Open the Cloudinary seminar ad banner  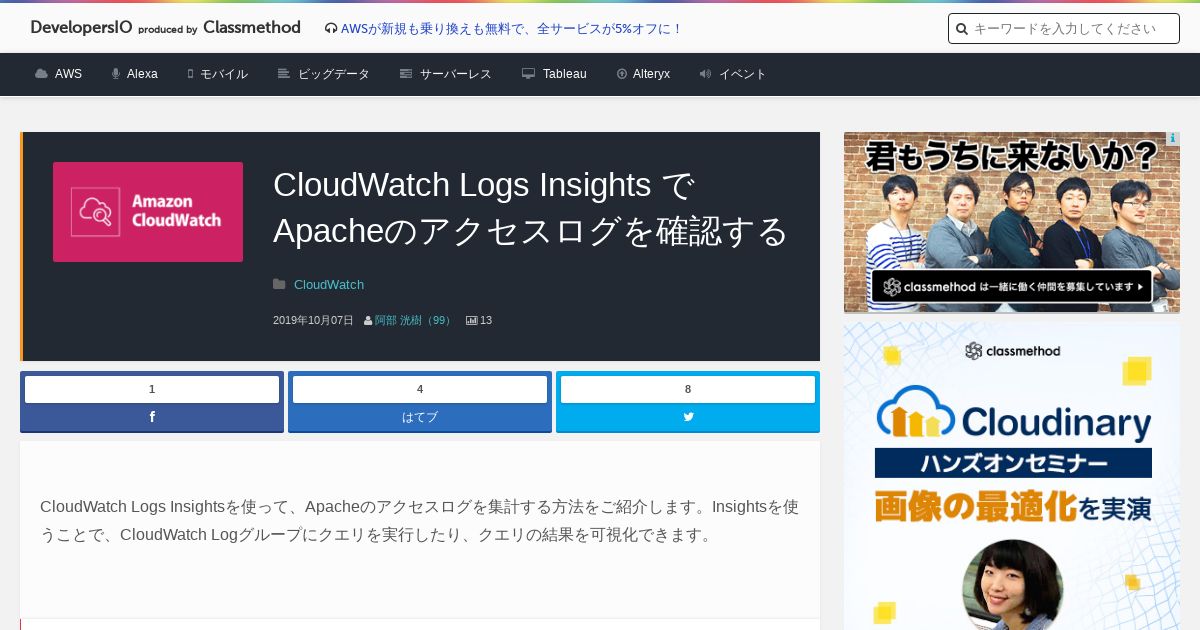pyautogui.click(x=1012, y=476)
